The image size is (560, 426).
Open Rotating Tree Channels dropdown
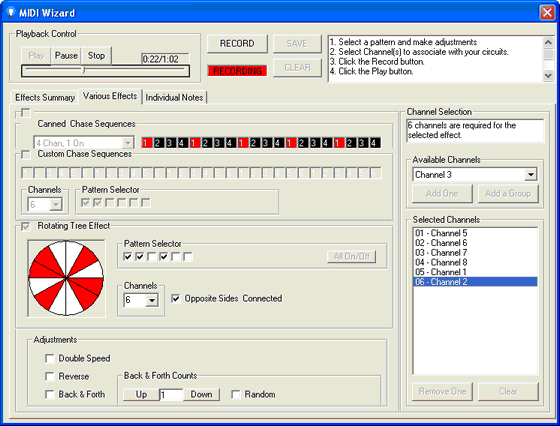pyautogui.click(x=152, y=300)
